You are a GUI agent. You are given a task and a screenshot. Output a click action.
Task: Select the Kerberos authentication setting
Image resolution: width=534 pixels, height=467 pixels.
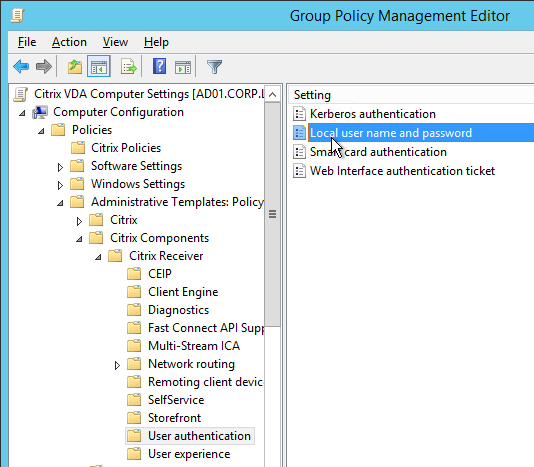(x=373, y=114)
